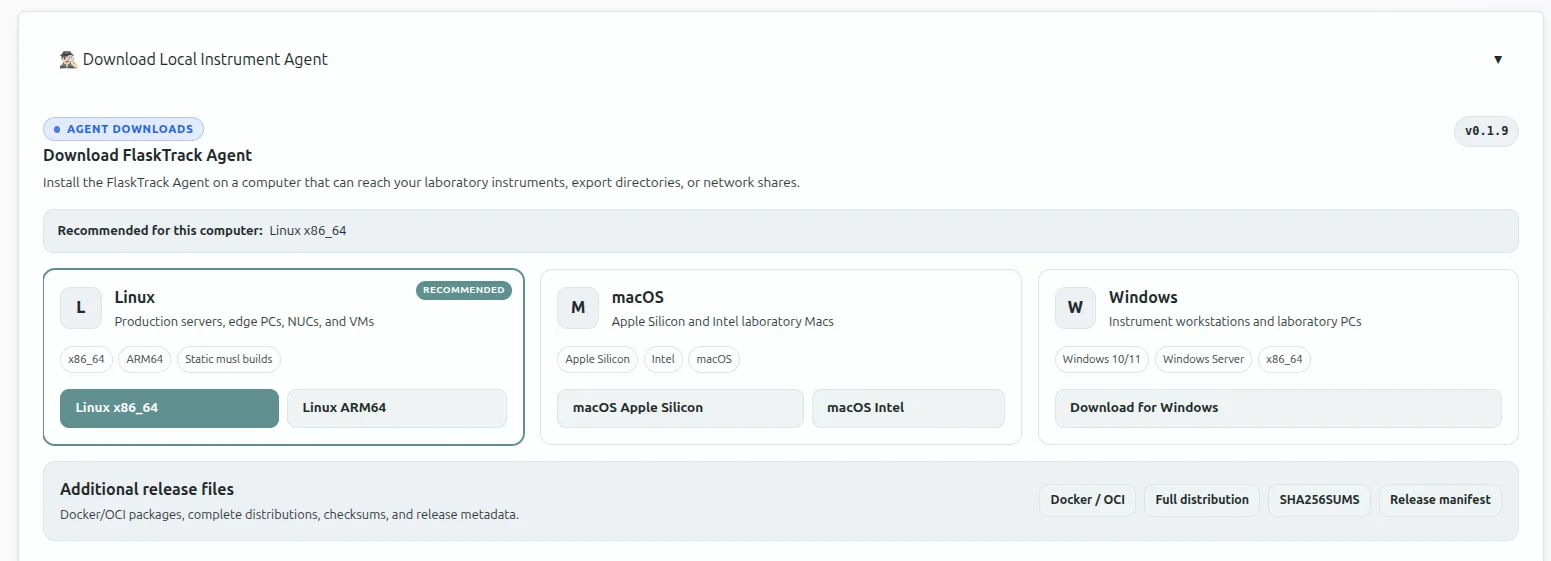This screenshot has width=1551, height=561.
Task: Get the Full distribution package
Action: pyautogui.click(x=1202, y=500)
